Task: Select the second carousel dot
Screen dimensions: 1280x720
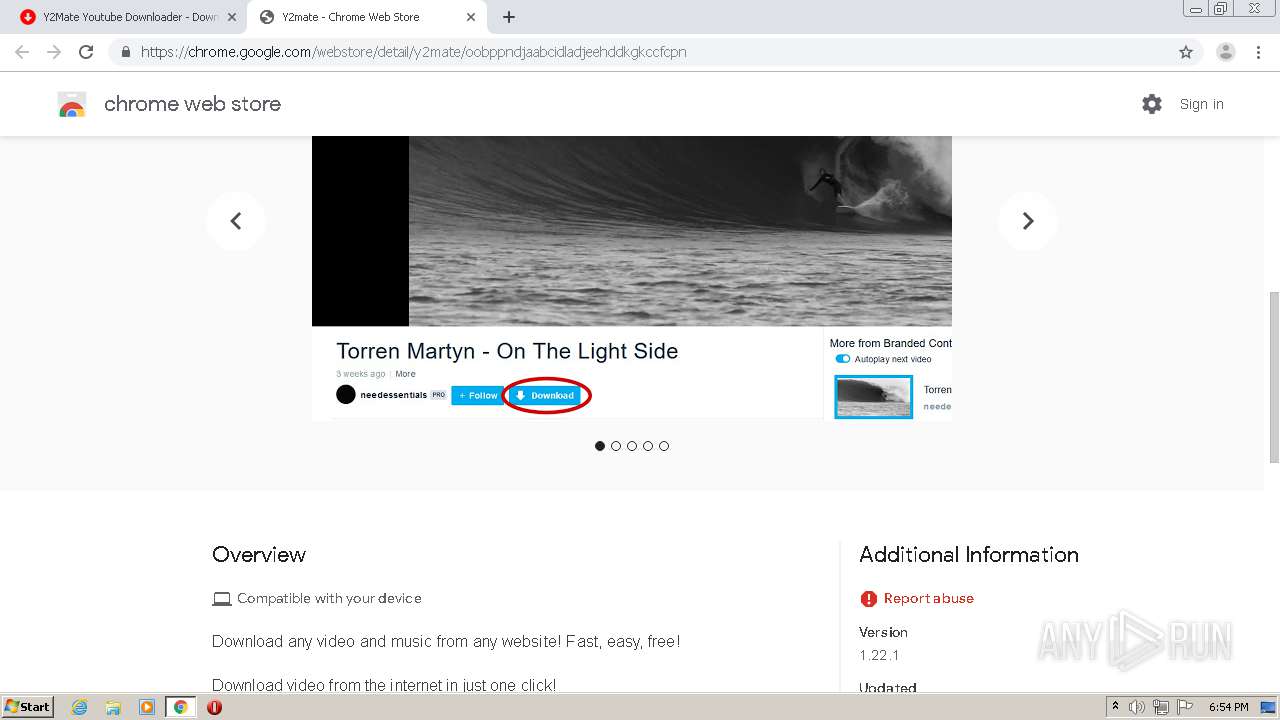Action: (x=616, y=446)
